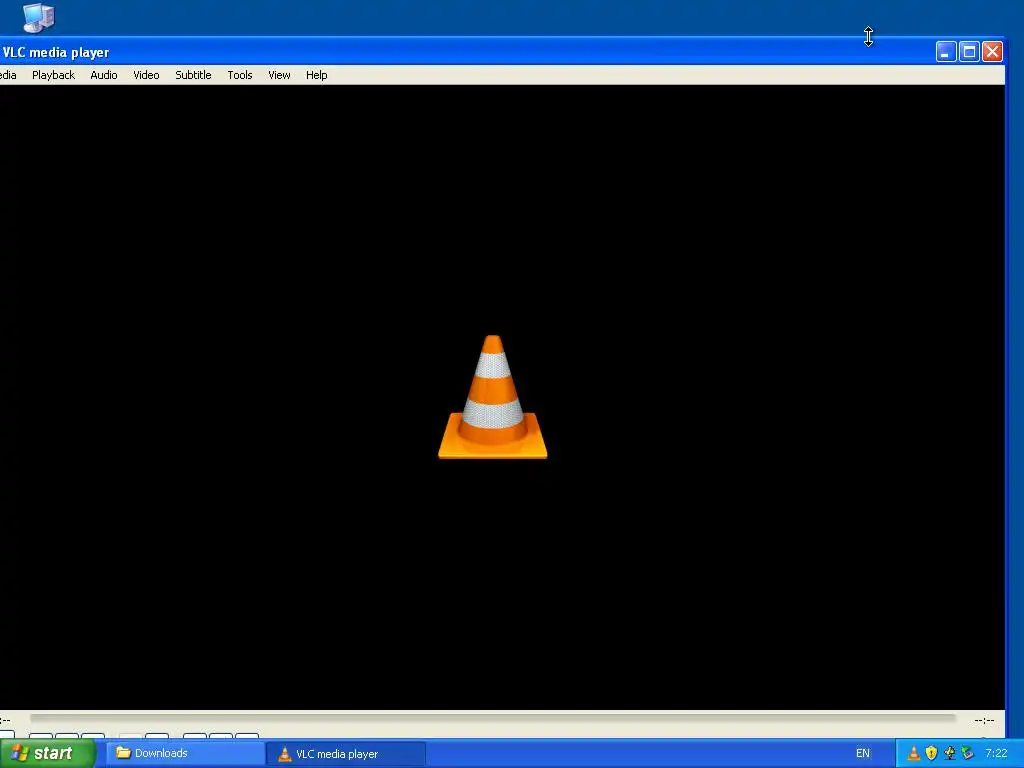Toggle the remaining time display at right
The image size is (1024, 768).
point(984,720)
